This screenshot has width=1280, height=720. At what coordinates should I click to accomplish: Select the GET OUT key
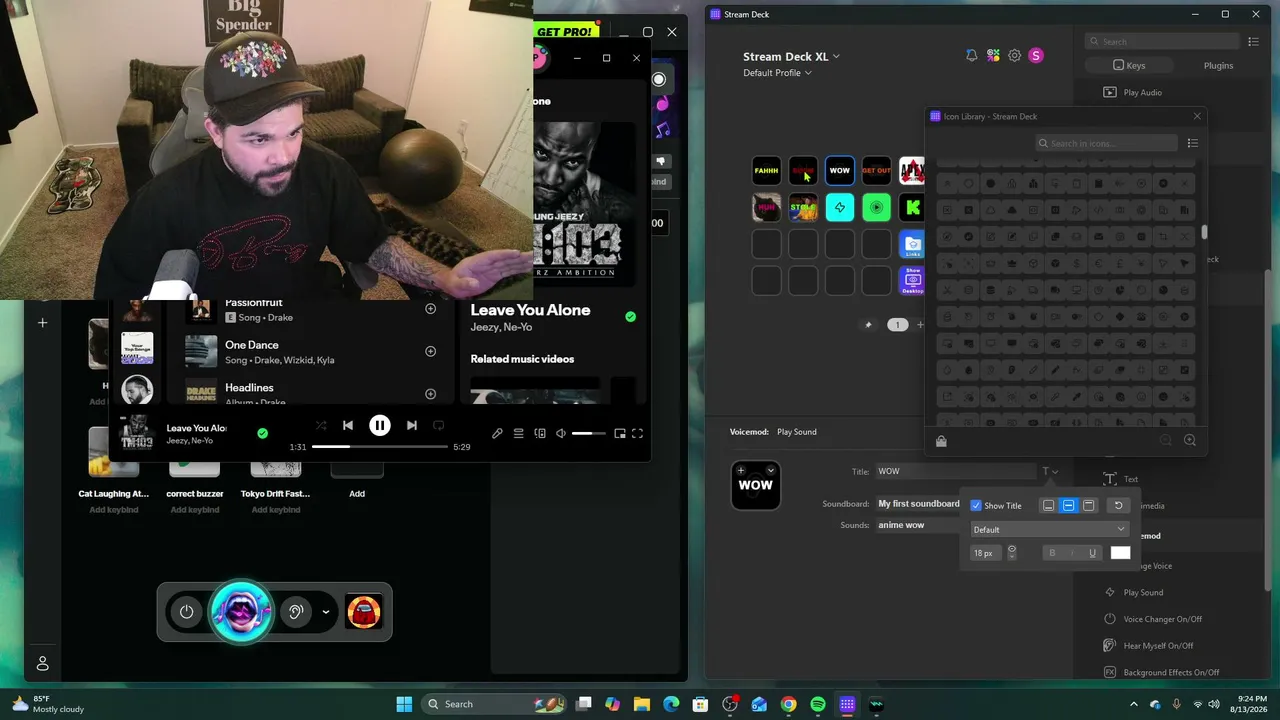click(x=876, y=171)
